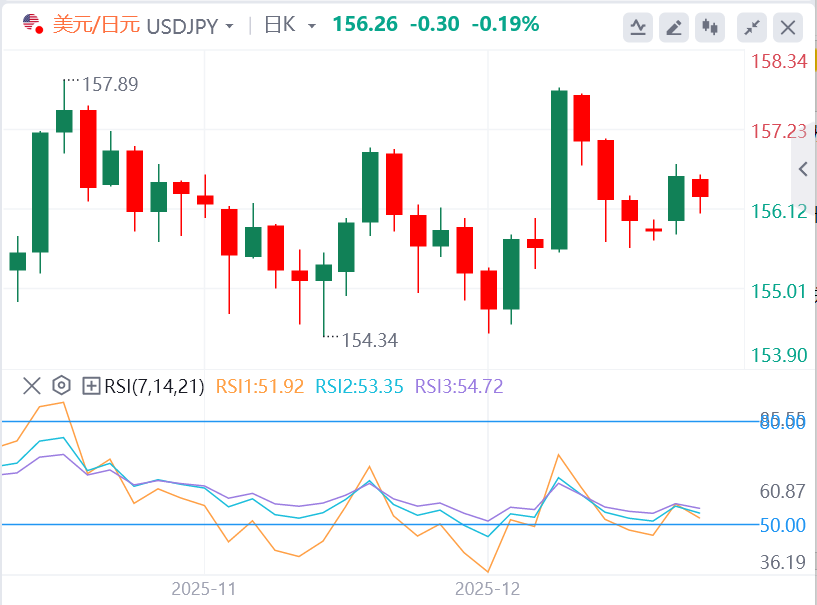Click the 154.34 low price marker

click(x=369, y=341)
